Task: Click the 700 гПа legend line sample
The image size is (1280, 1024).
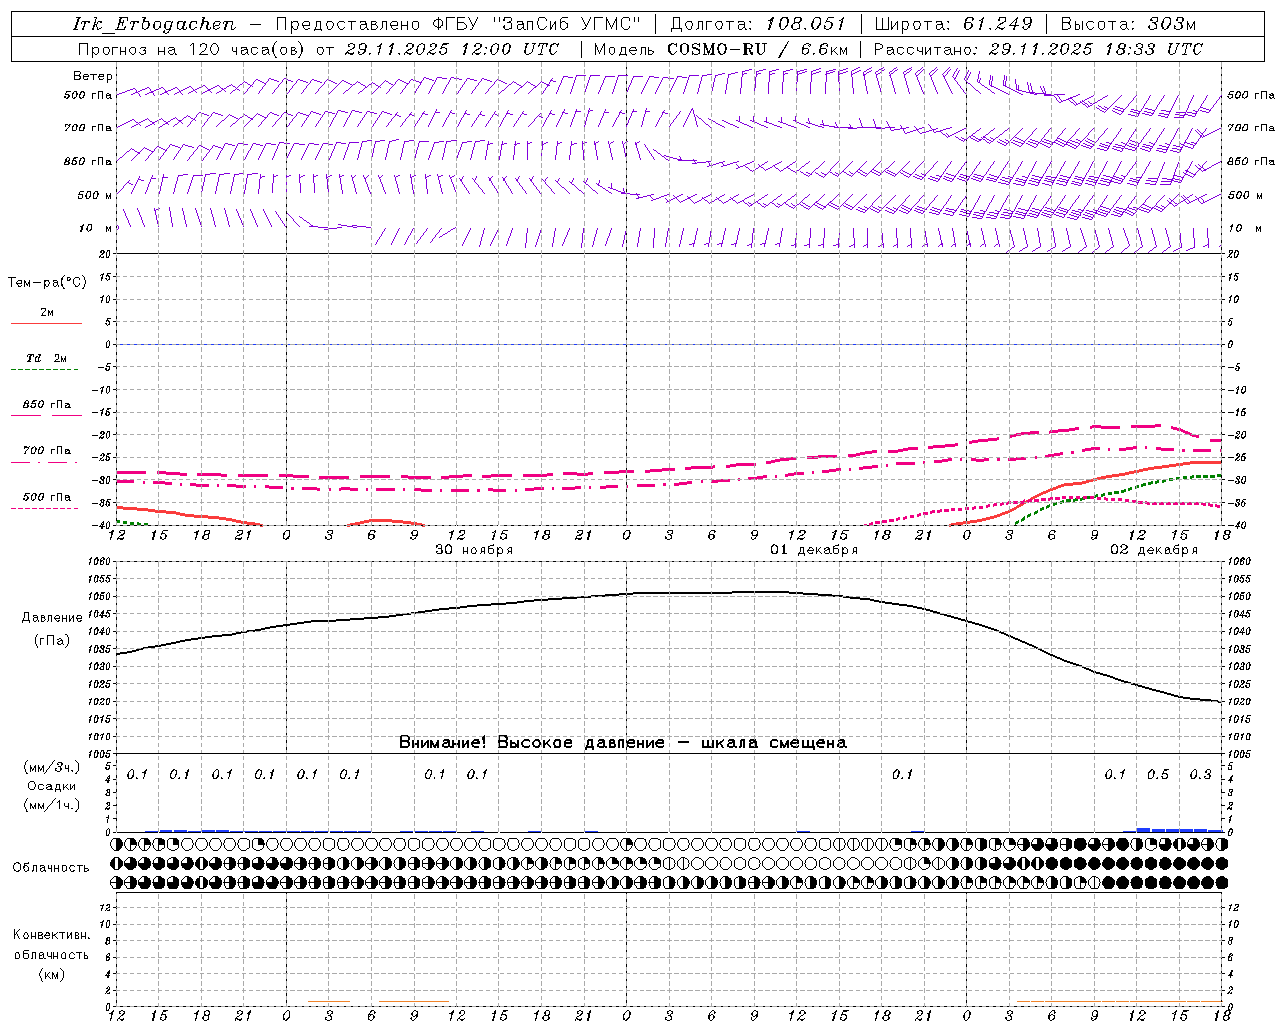Action: tap(46, 462)
